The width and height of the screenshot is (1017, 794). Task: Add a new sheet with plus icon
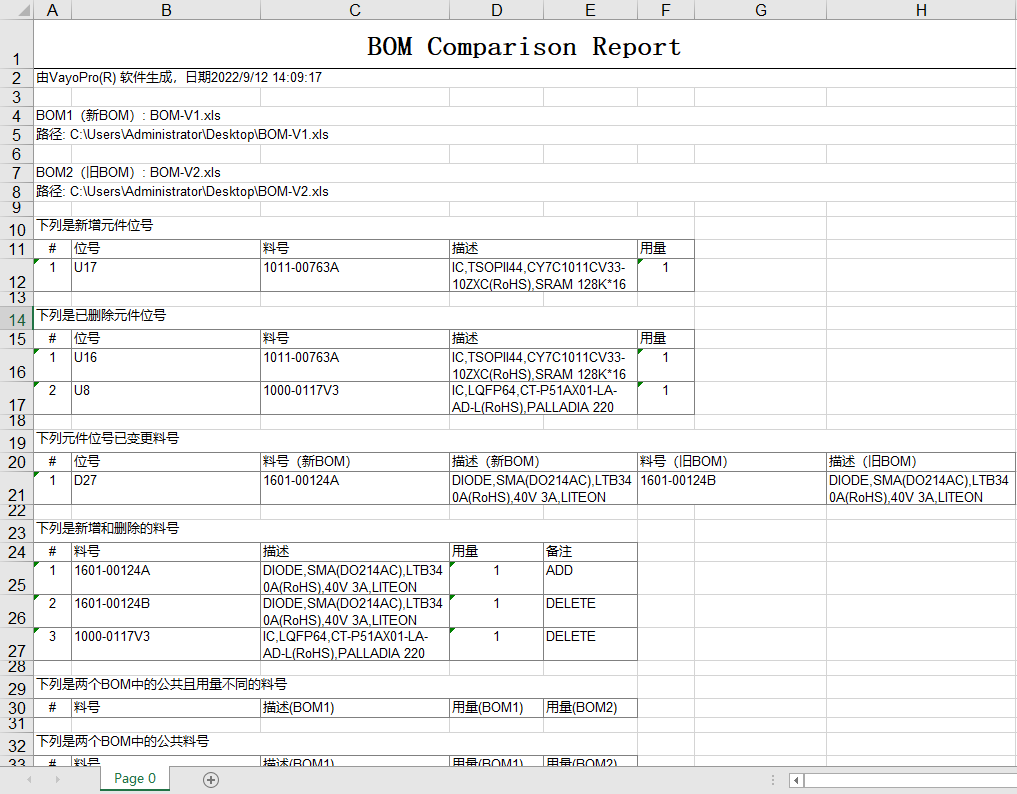(210, 779)
